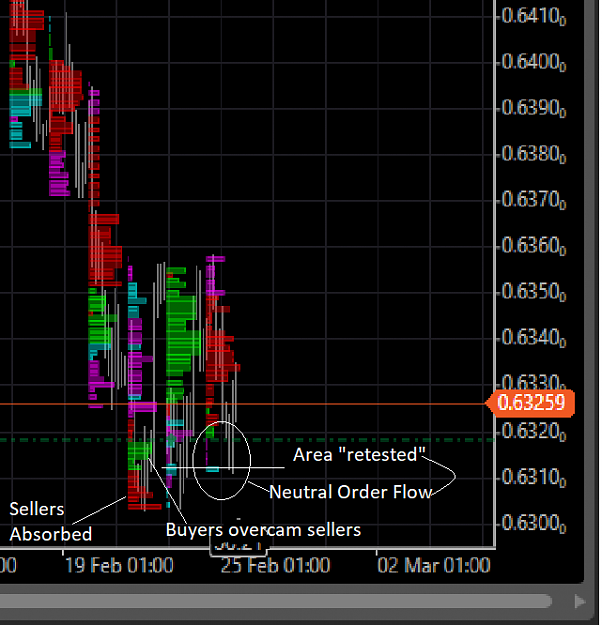Viewport: 602px width, 625px height.
Task: Click the 0.6310 price axis label
Action: point(533,478)
